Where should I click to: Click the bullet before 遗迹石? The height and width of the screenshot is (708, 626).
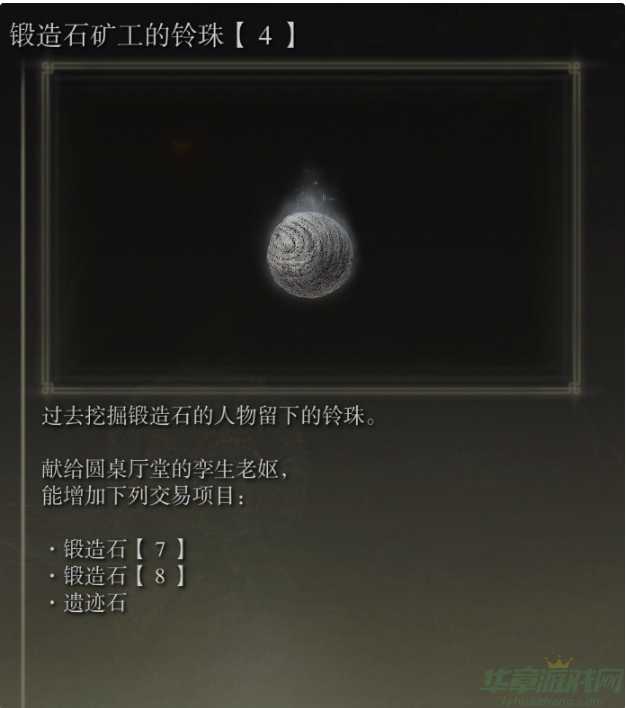click(x=52, y=603)
